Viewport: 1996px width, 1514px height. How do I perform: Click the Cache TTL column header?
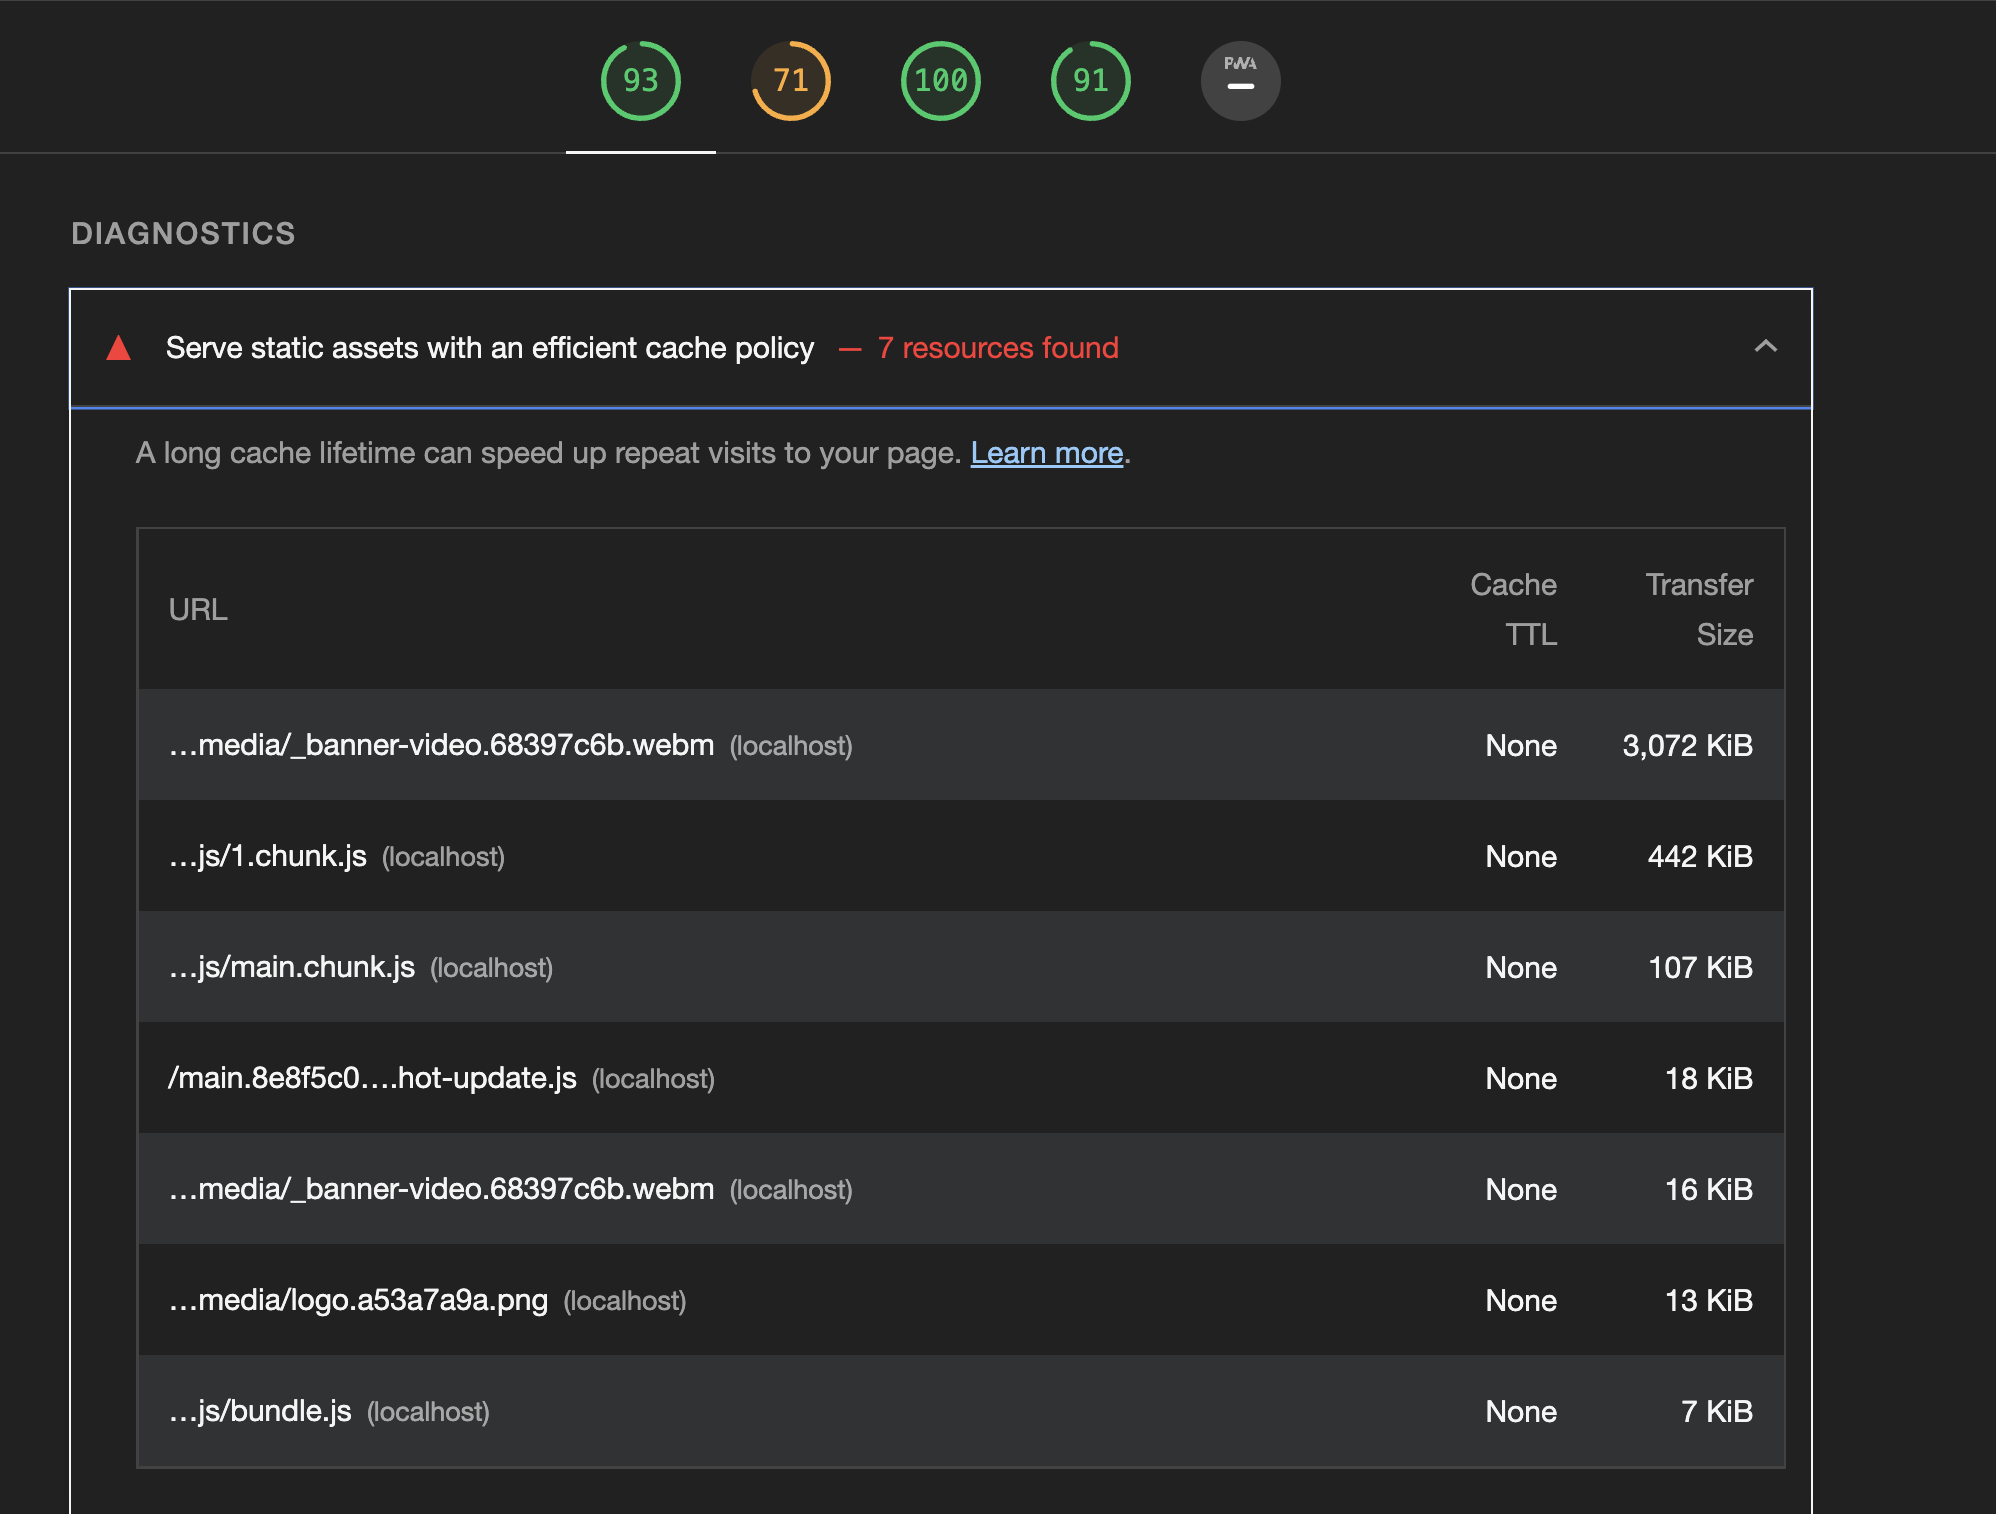pyautogui.click(x=1513, y=609)
